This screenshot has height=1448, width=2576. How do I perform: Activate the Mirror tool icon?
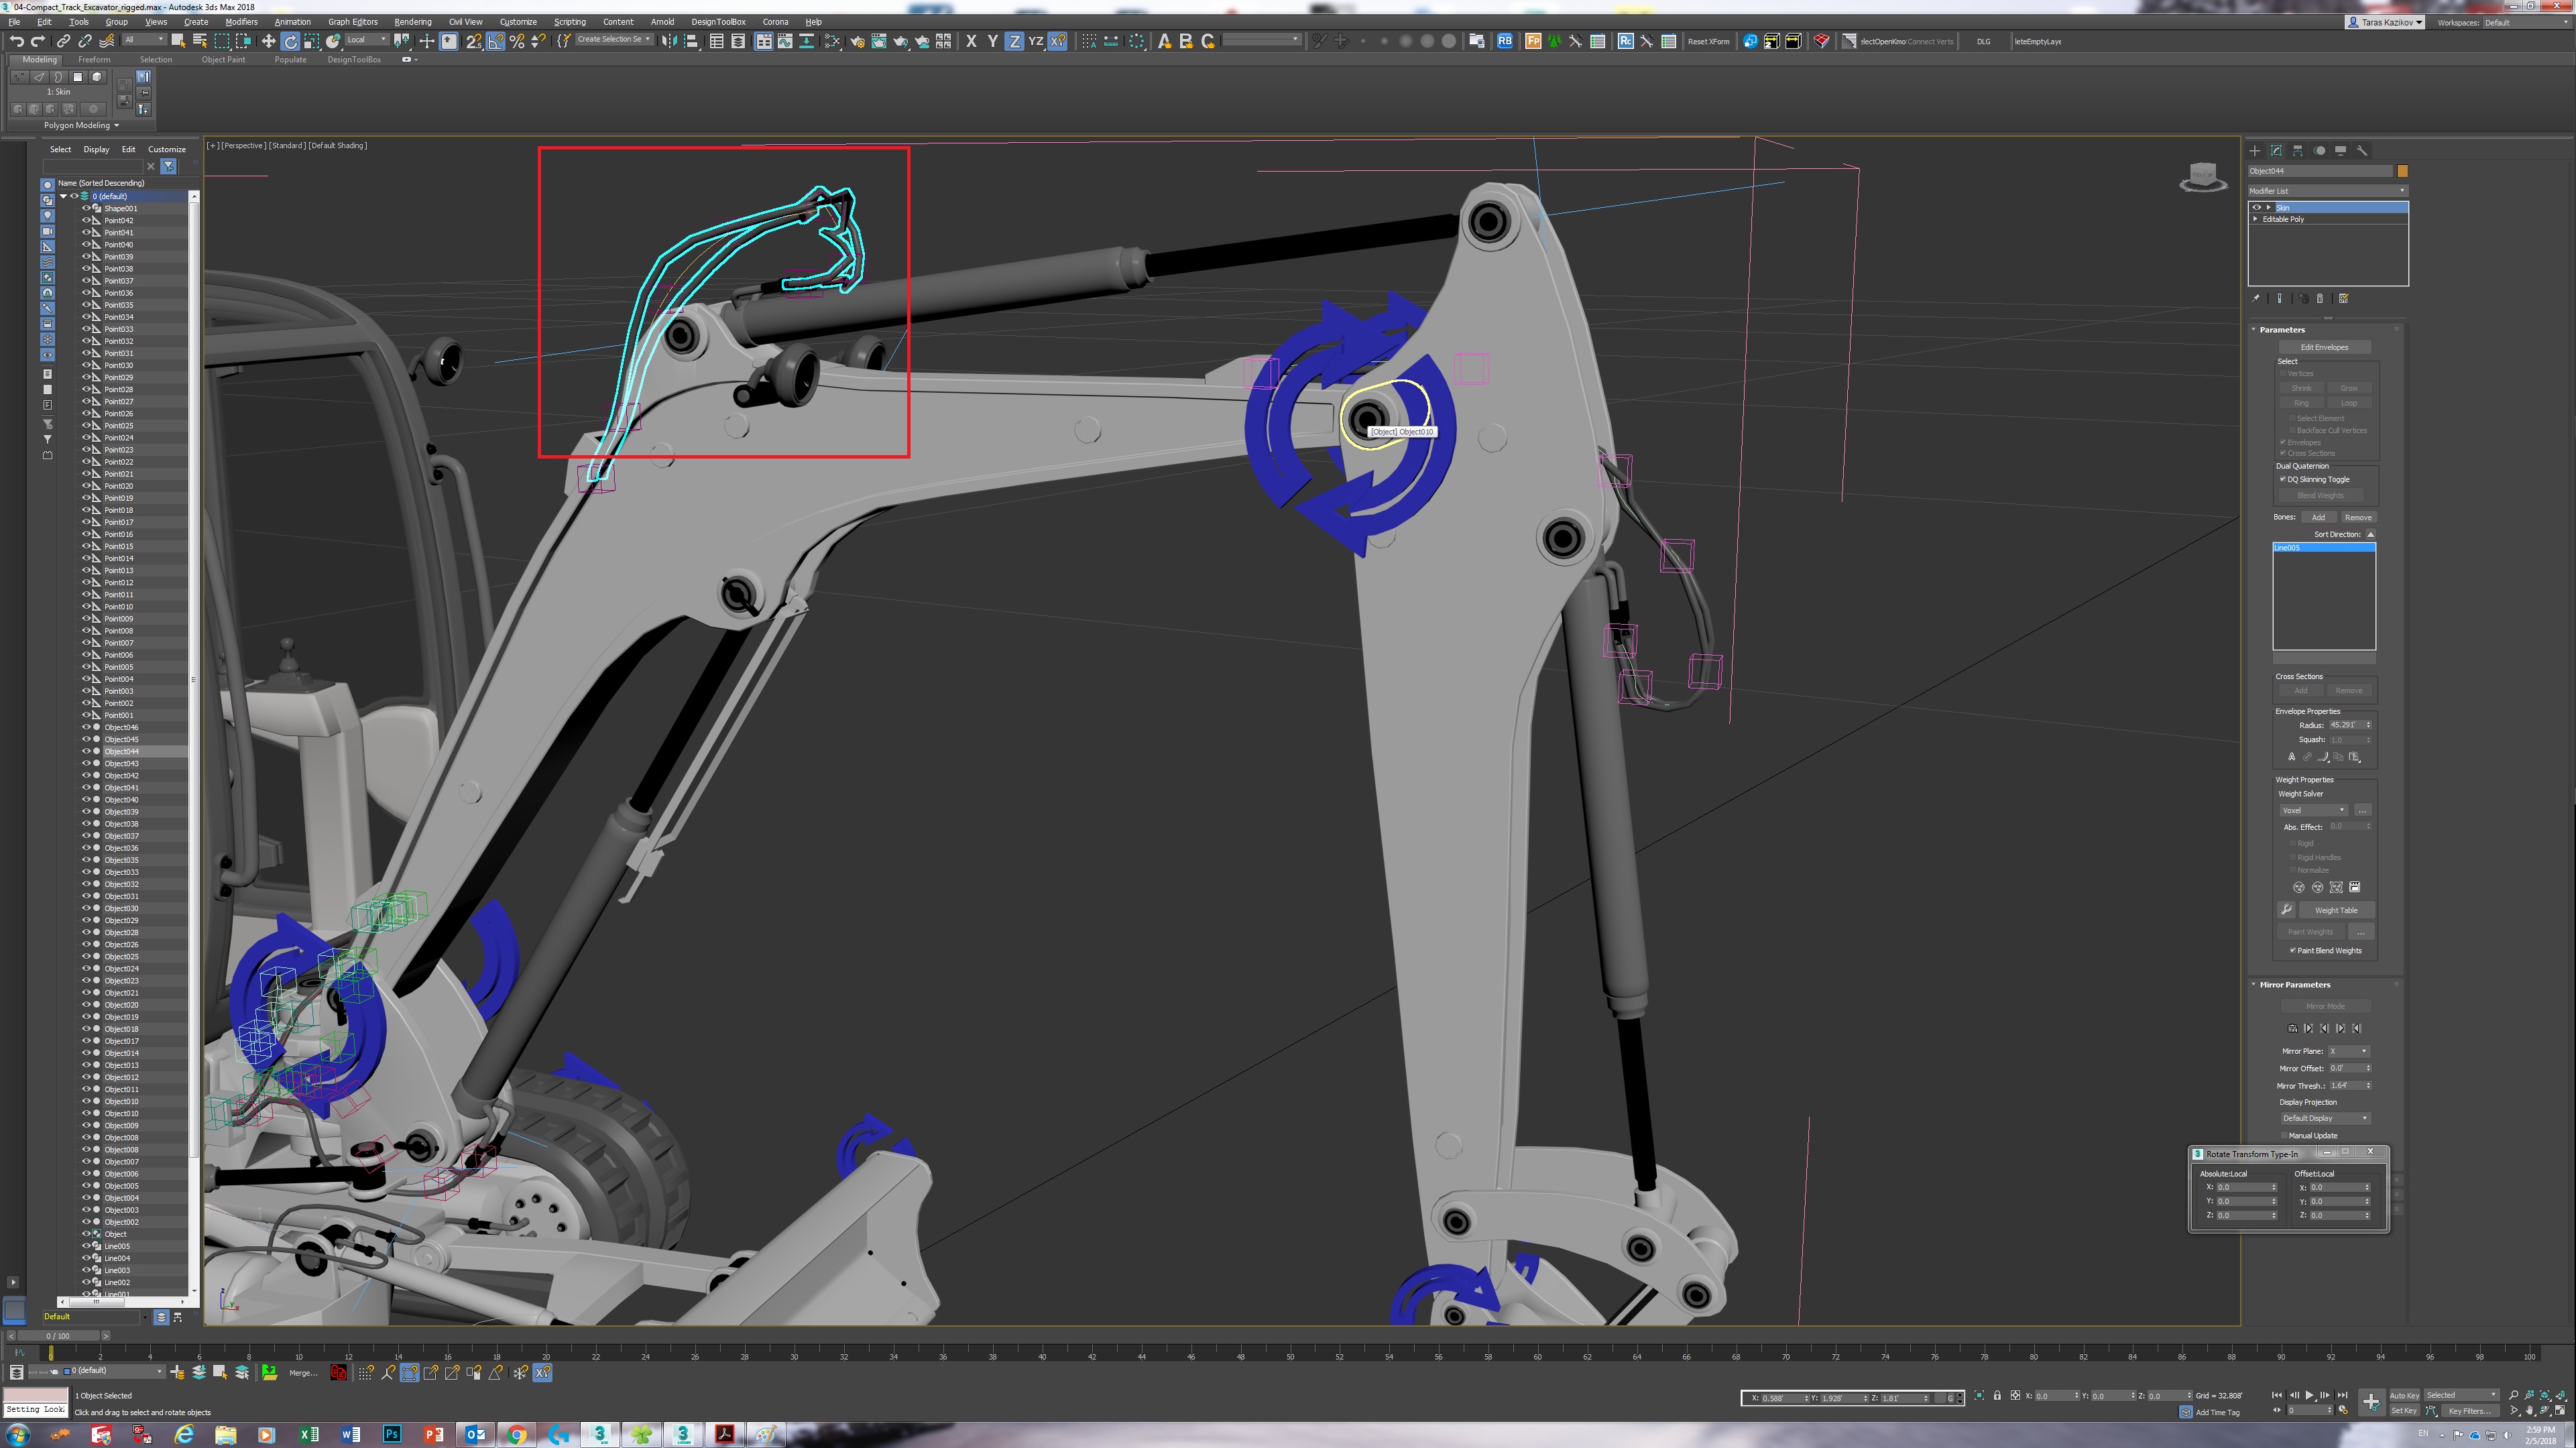tap(670, 41)
